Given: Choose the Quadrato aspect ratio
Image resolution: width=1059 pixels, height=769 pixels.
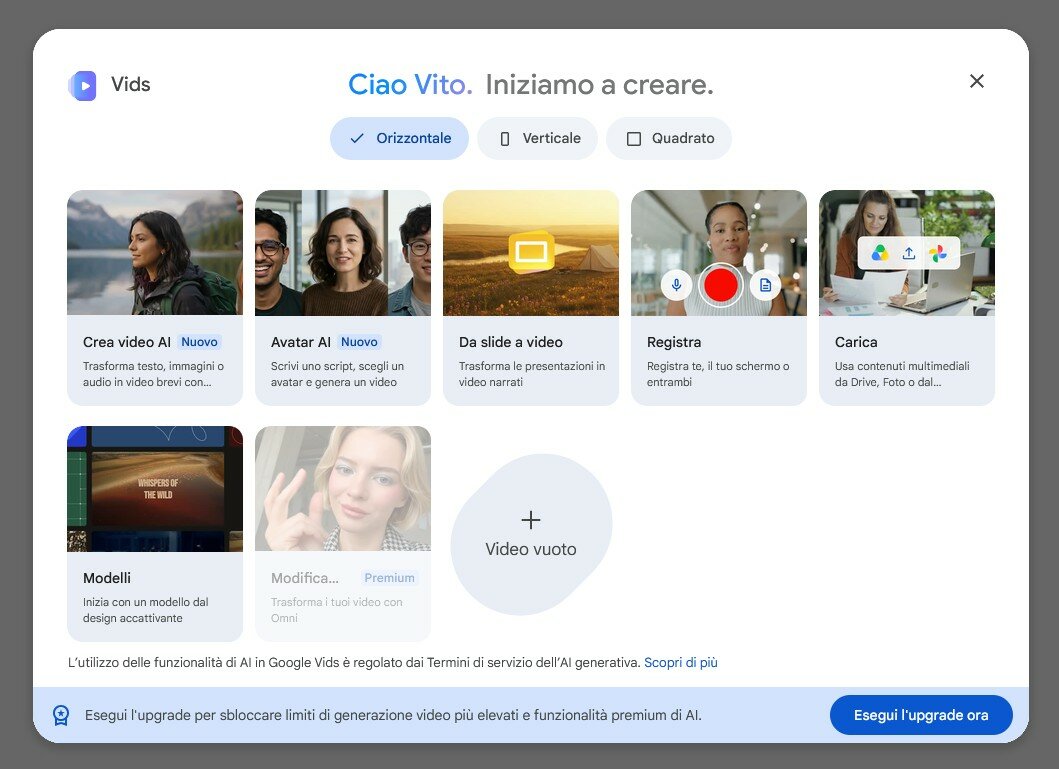Looking at the screenshot, I should point(669,138).
